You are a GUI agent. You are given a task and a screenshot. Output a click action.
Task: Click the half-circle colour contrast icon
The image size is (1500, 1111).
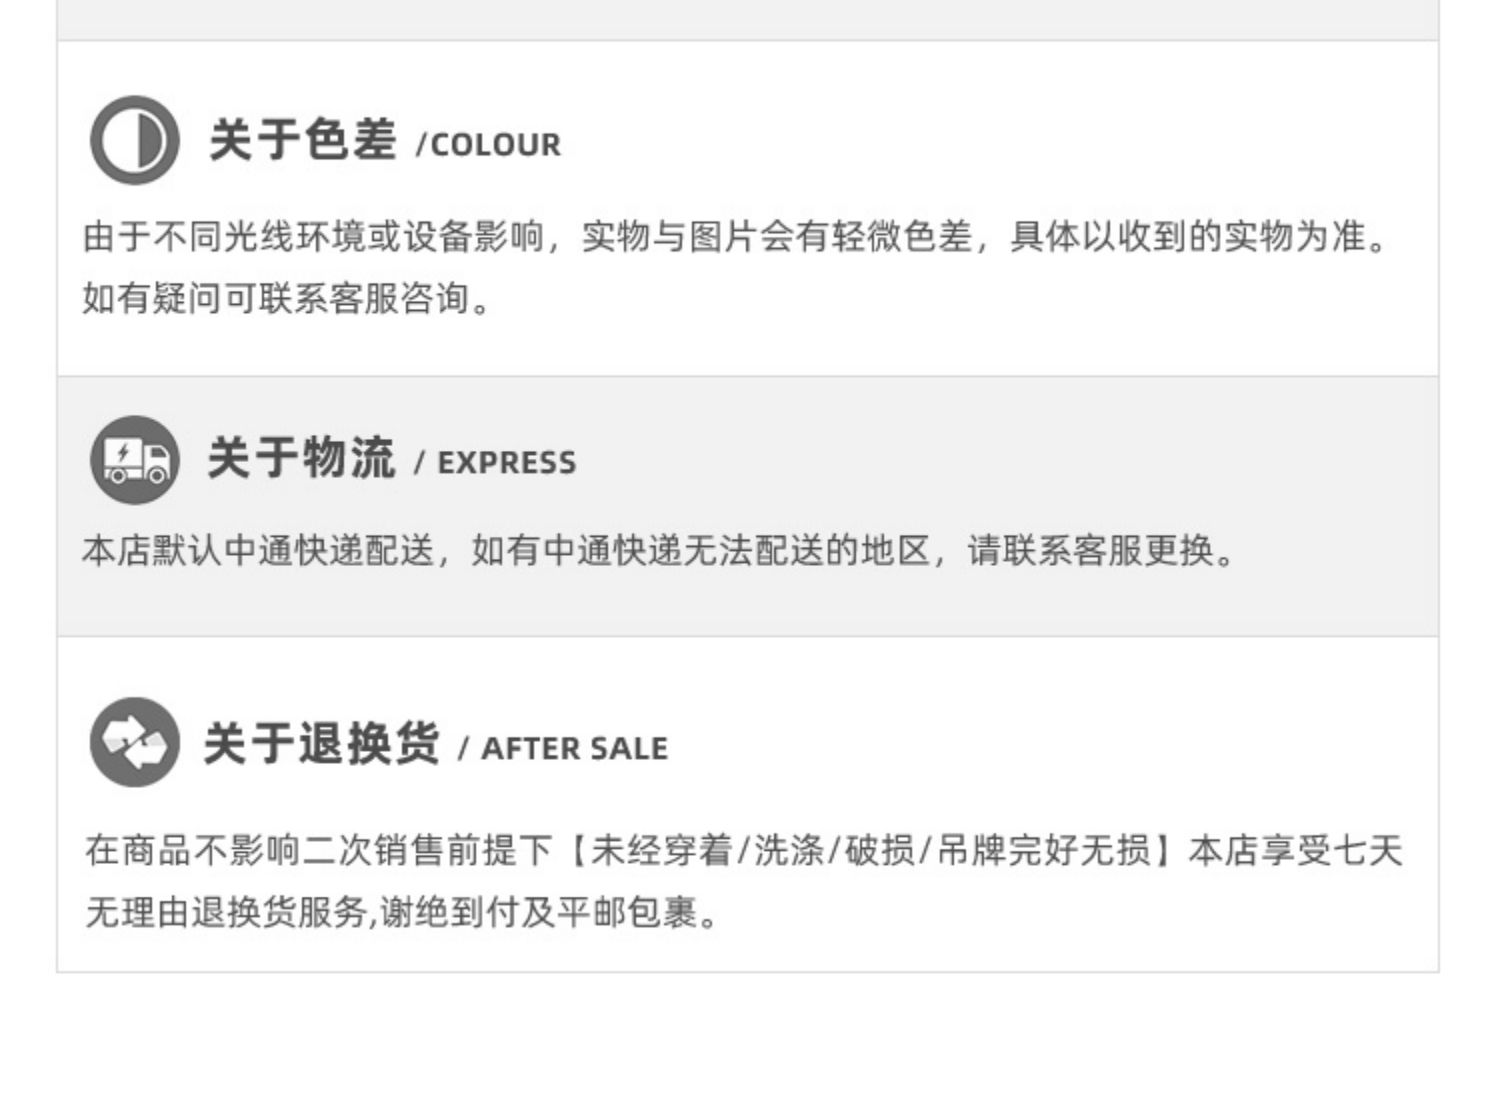tap(135, 140)
